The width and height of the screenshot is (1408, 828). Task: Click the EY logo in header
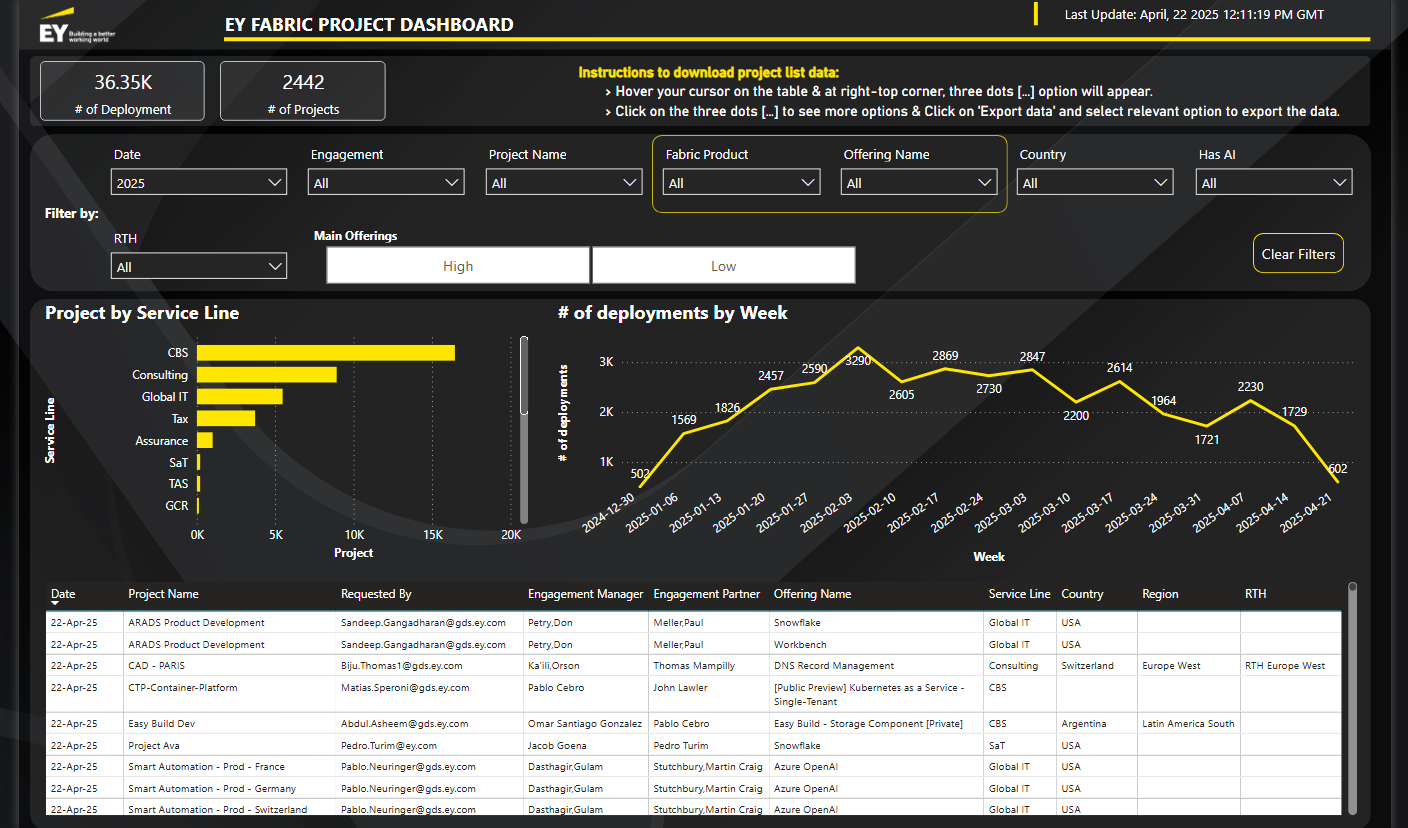click(52, 31)
